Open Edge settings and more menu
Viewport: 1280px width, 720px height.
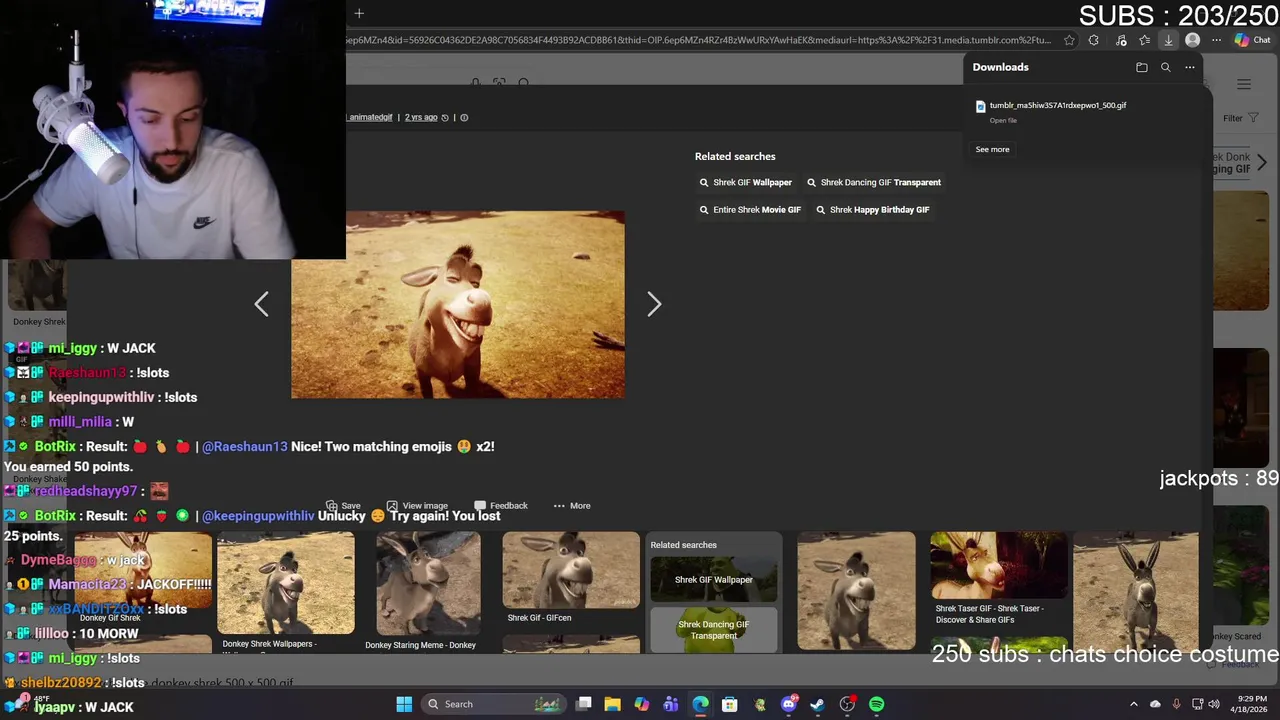coord(1216,40)
